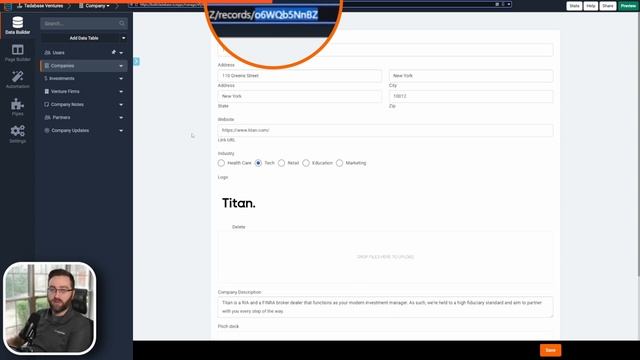Screen dimensions: 640x360
Task: Click the Users table icon
Action: (47, 53)
